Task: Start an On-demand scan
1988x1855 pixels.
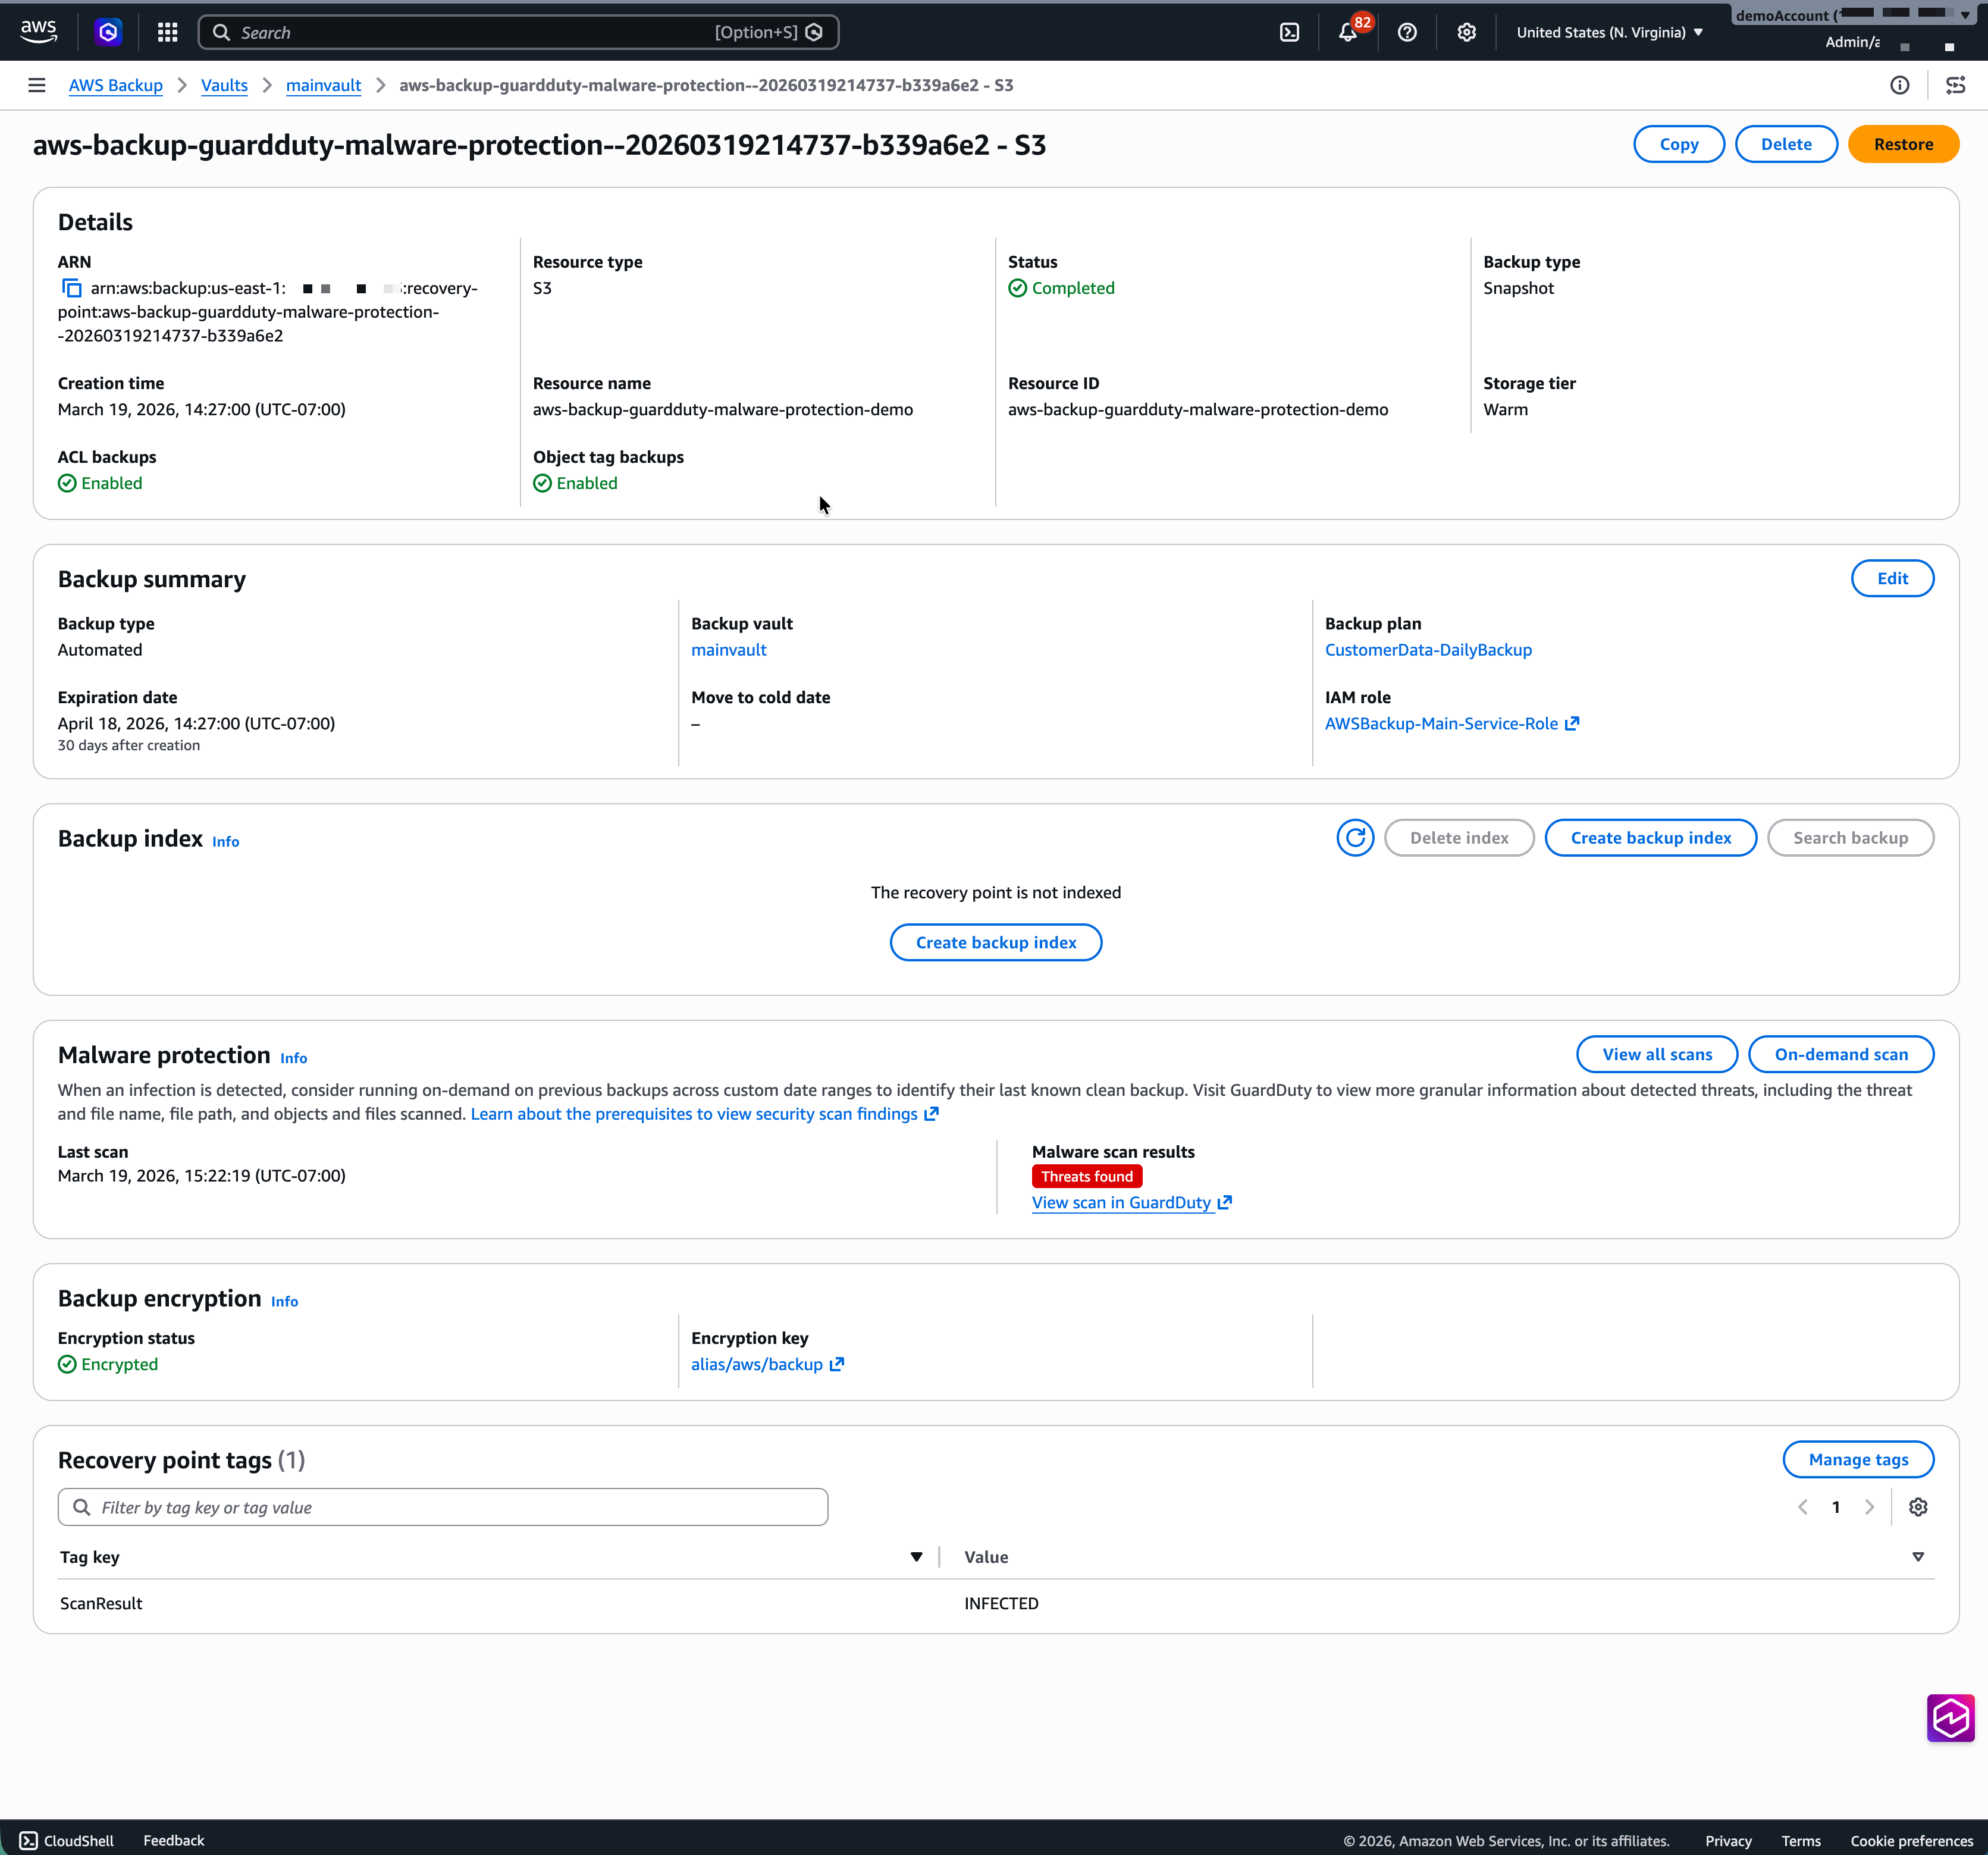Action: pos(1841,1054)
